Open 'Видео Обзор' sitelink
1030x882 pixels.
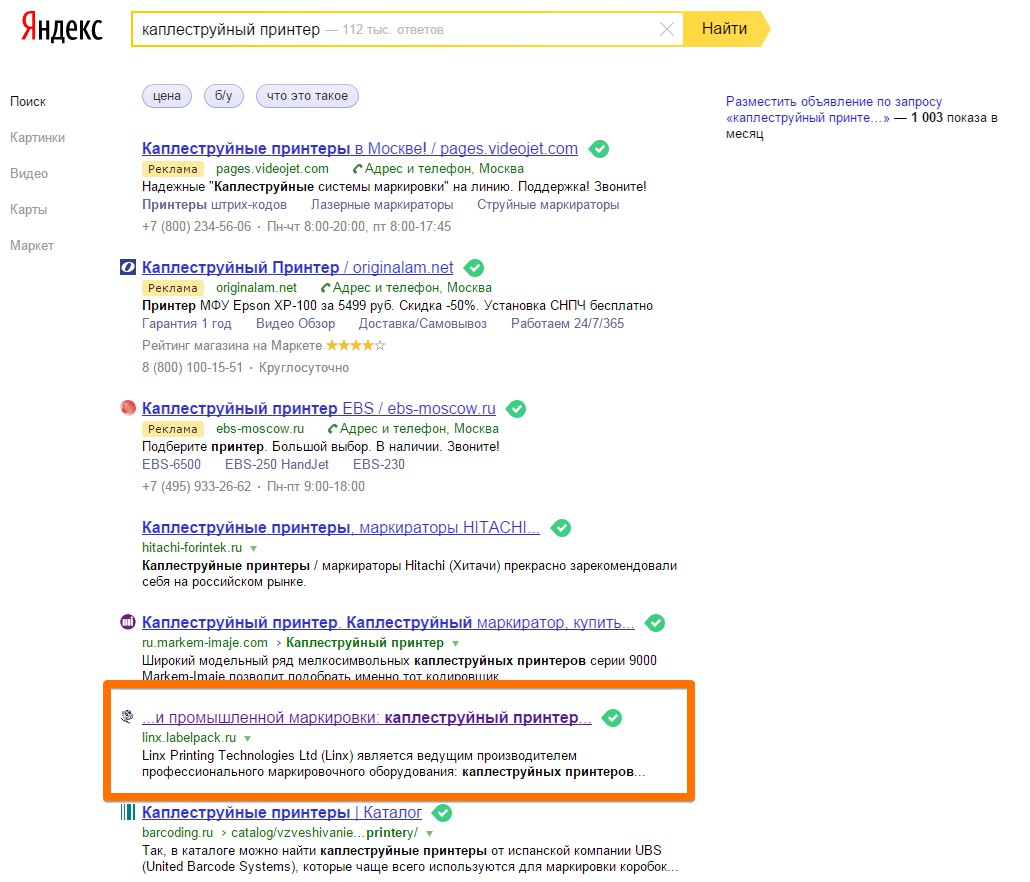(296, 324)
